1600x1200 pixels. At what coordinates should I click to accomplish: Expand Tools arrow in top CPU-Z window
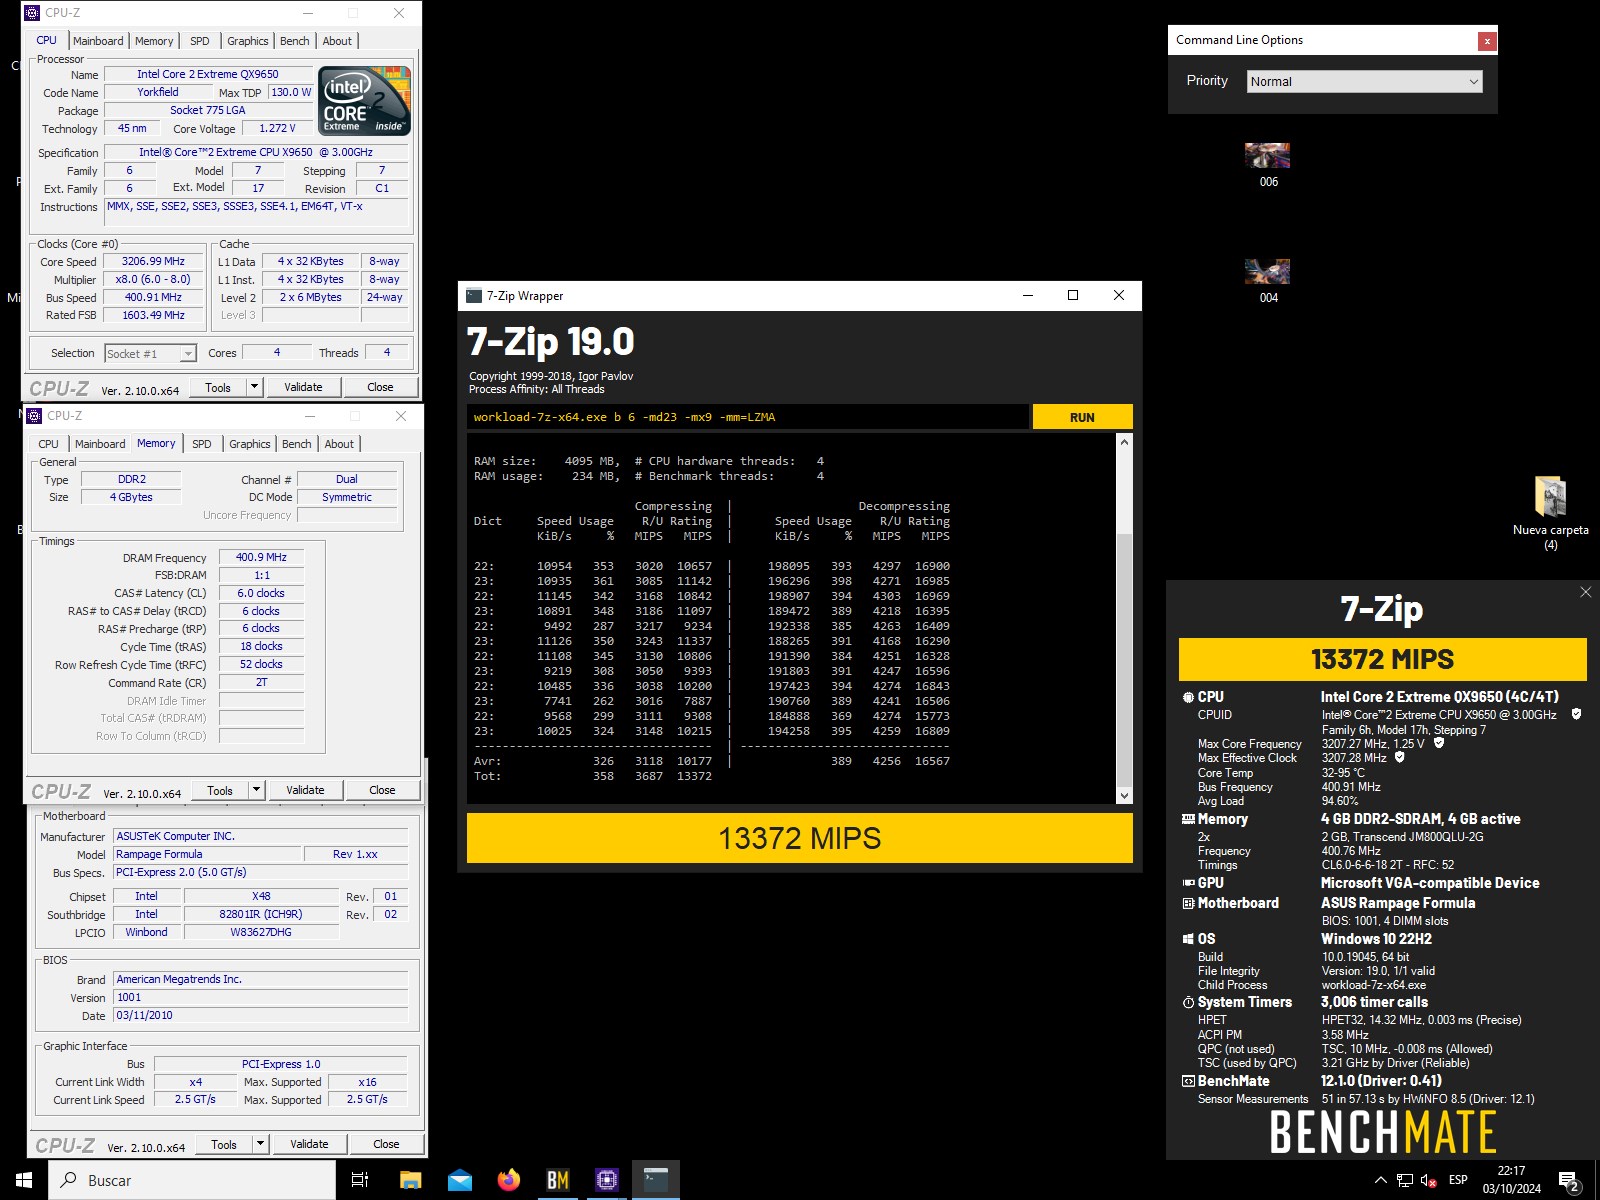(254, 387)
